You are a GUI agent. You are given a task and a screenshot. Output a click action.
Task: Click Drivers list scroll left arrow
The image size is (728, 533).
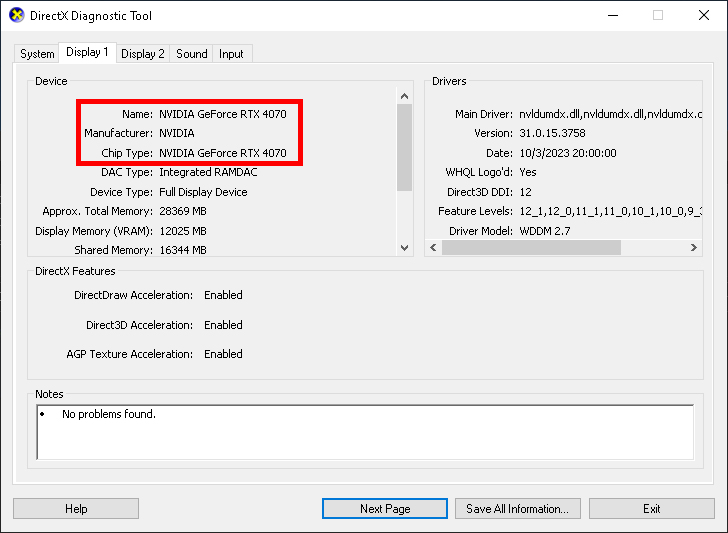coord(433,247)
